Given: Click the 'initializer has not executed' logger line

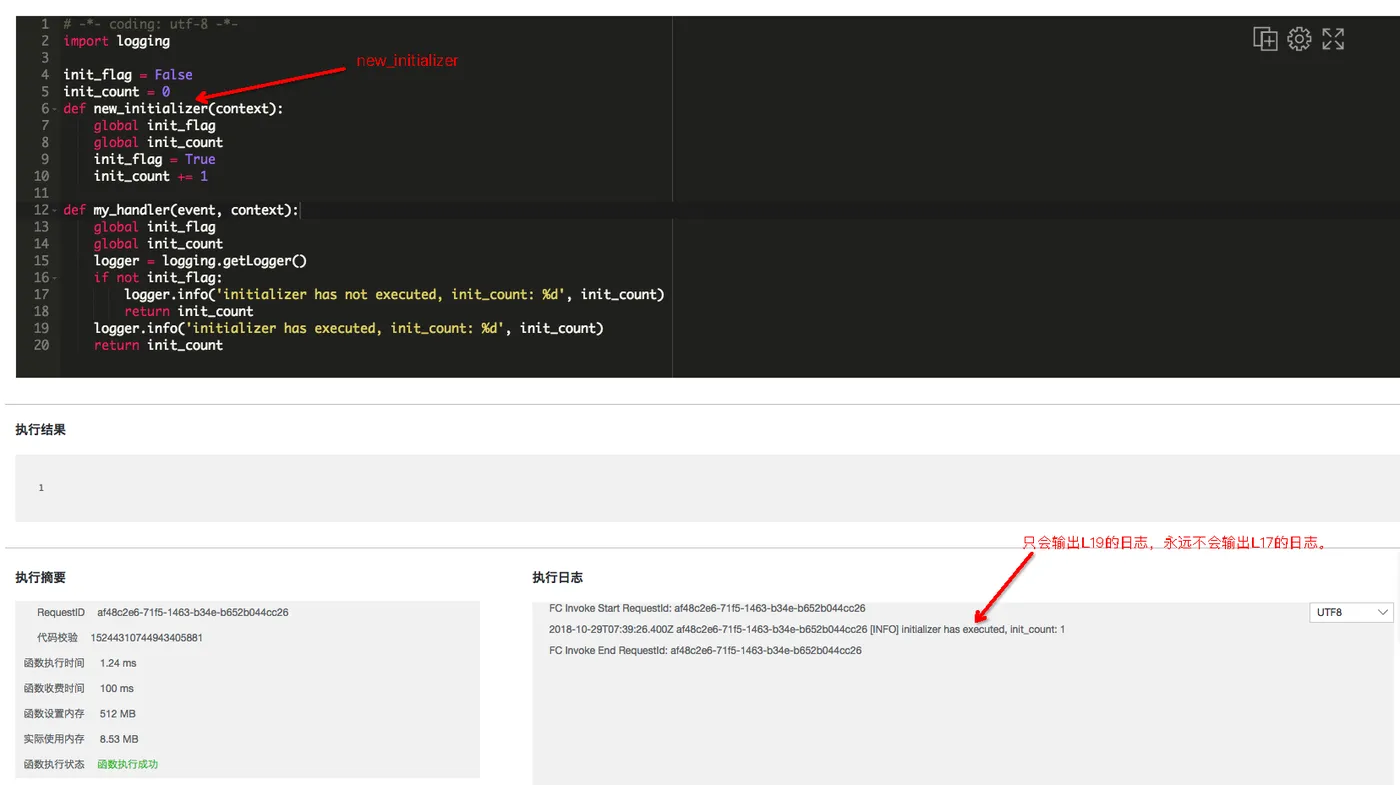Looking at the screenshot, I should [394, 294].
